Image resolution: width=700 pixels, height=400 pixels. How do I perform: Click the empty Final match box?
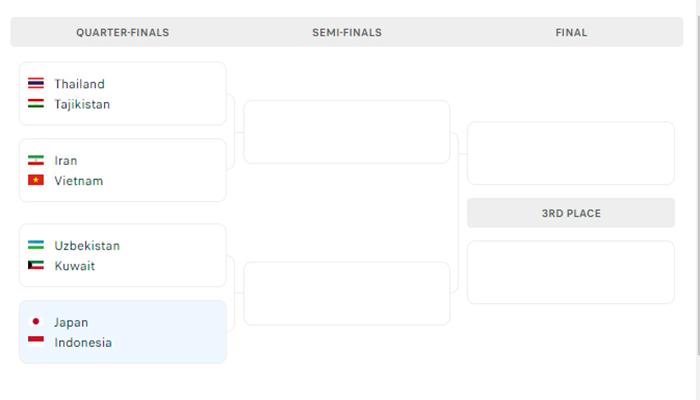click(571, 153)
